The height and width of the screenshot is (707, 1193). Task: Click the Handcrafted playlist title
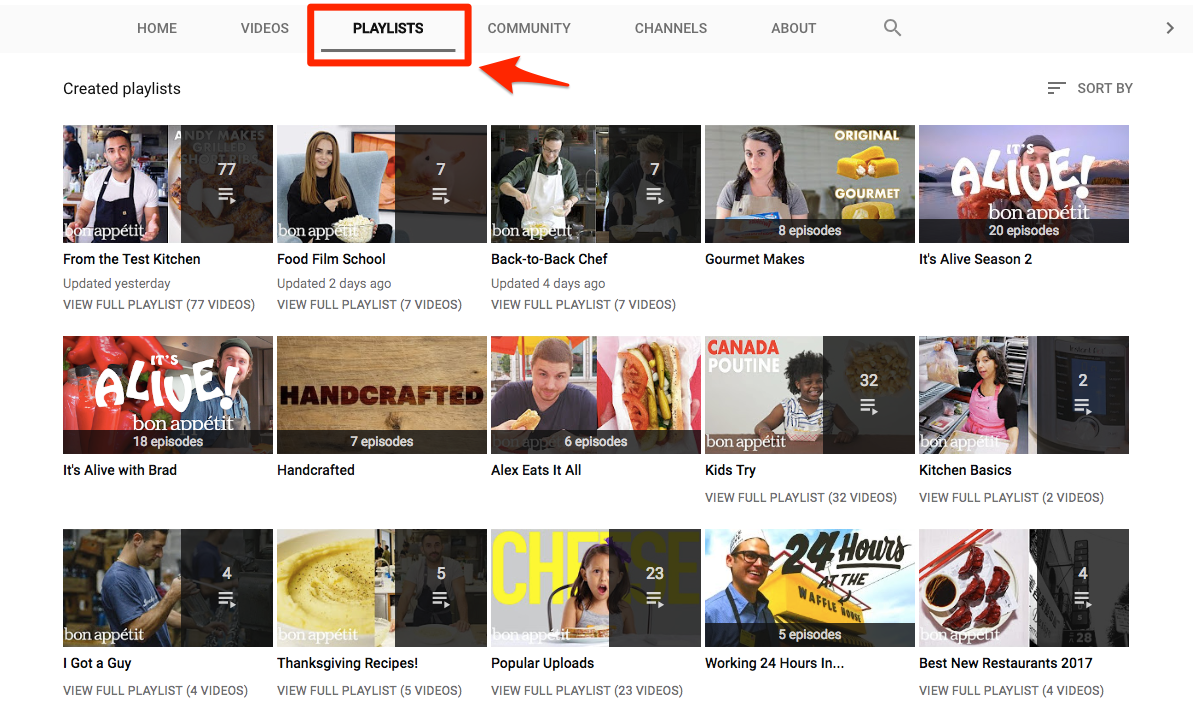click(316, 470)
